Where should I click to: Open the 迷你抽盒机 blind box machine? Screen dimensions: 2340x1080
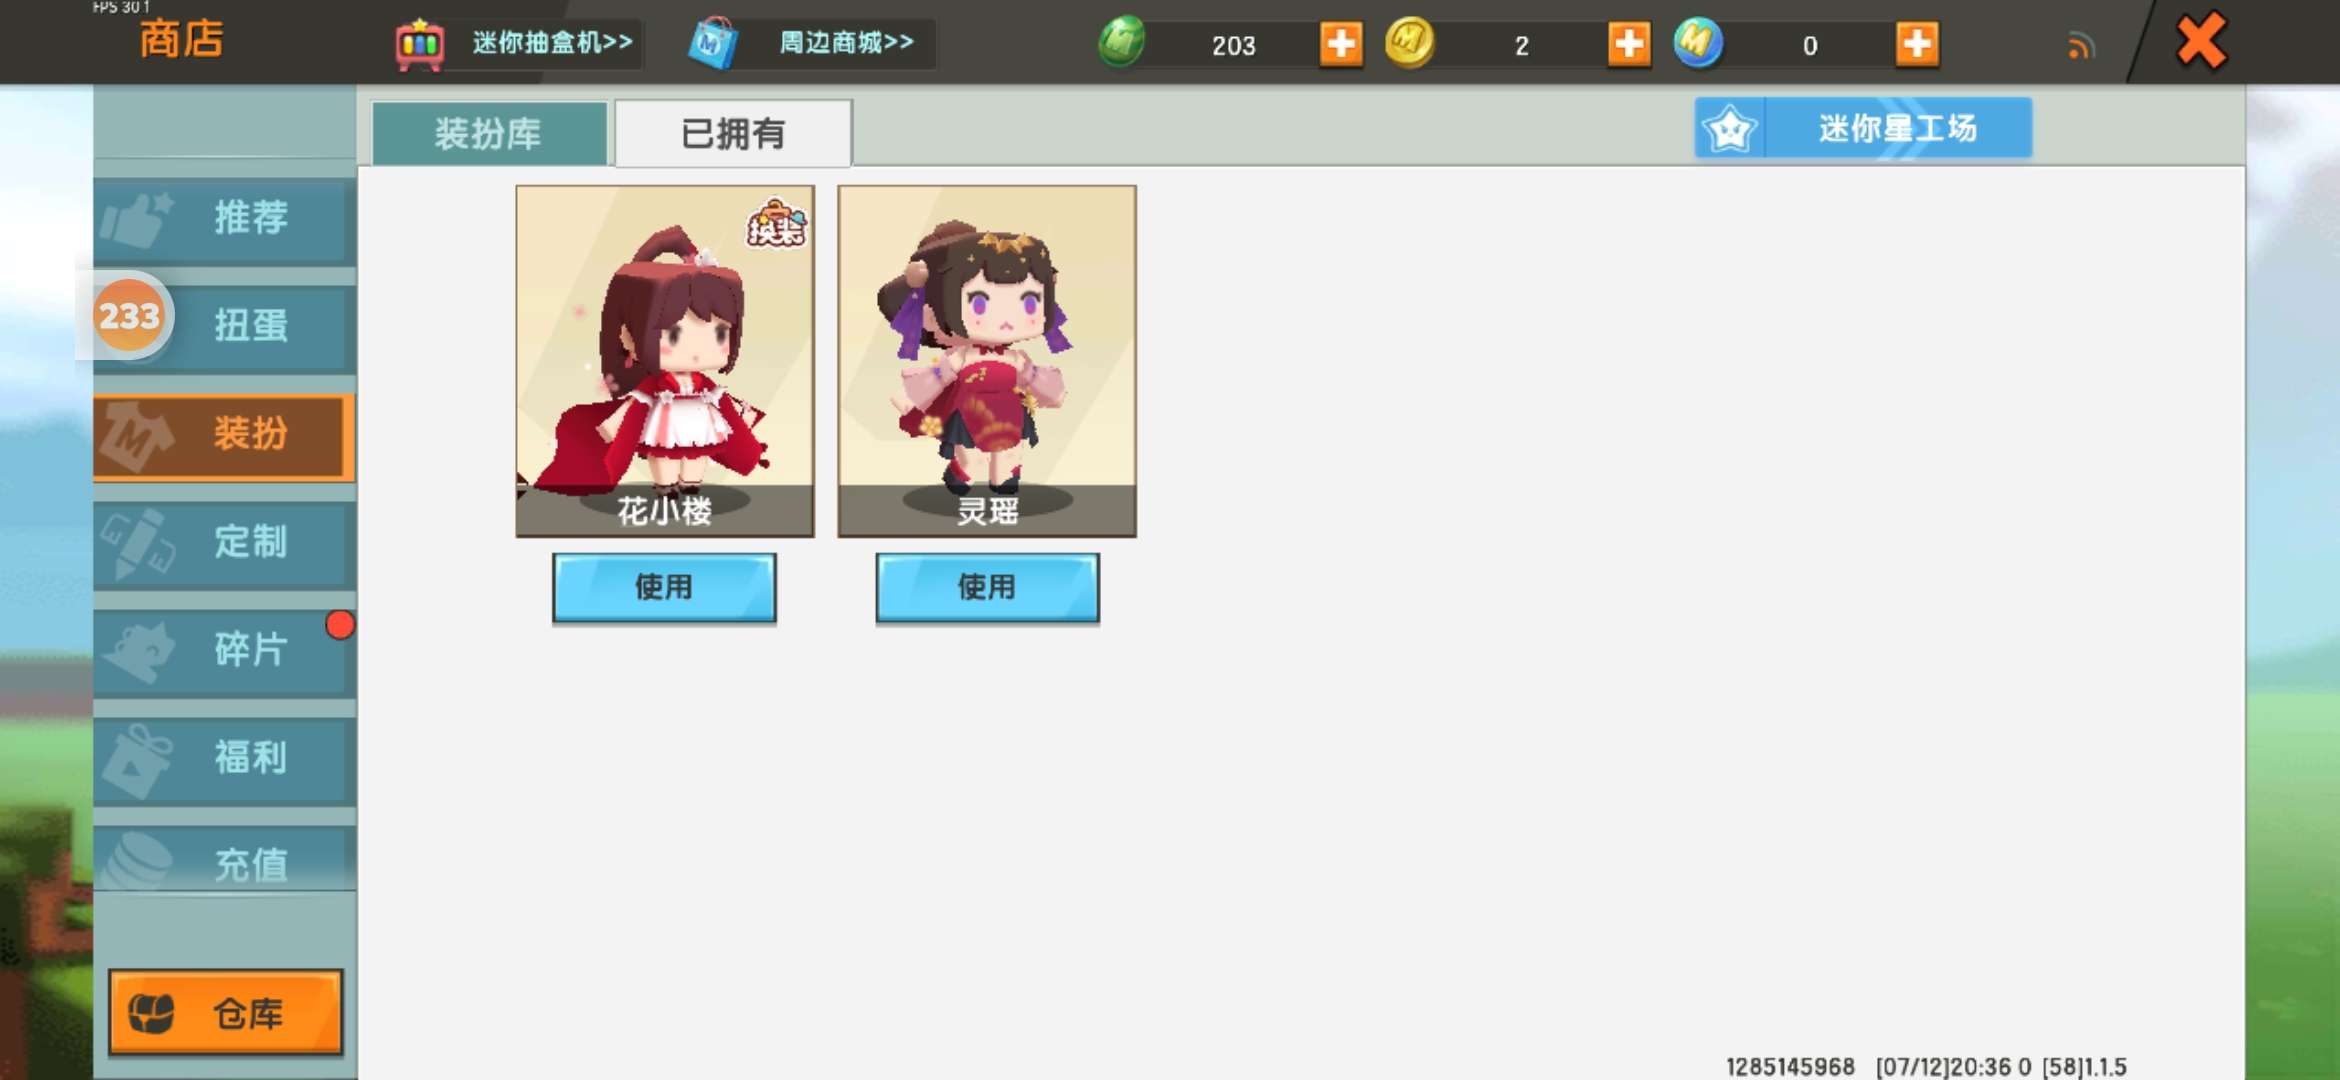click(516, 43)
